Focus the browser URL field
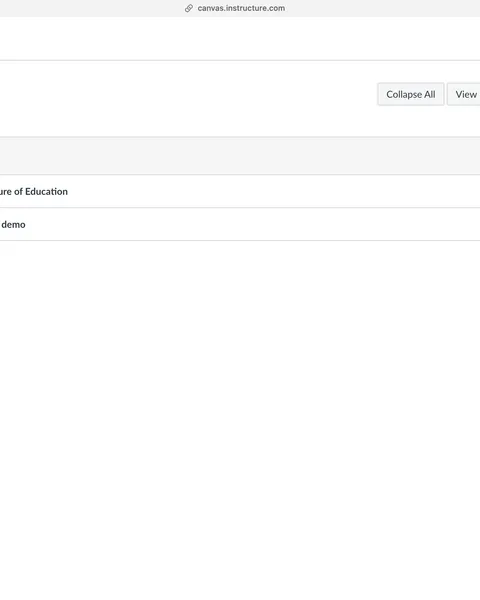 pos(240,8)
